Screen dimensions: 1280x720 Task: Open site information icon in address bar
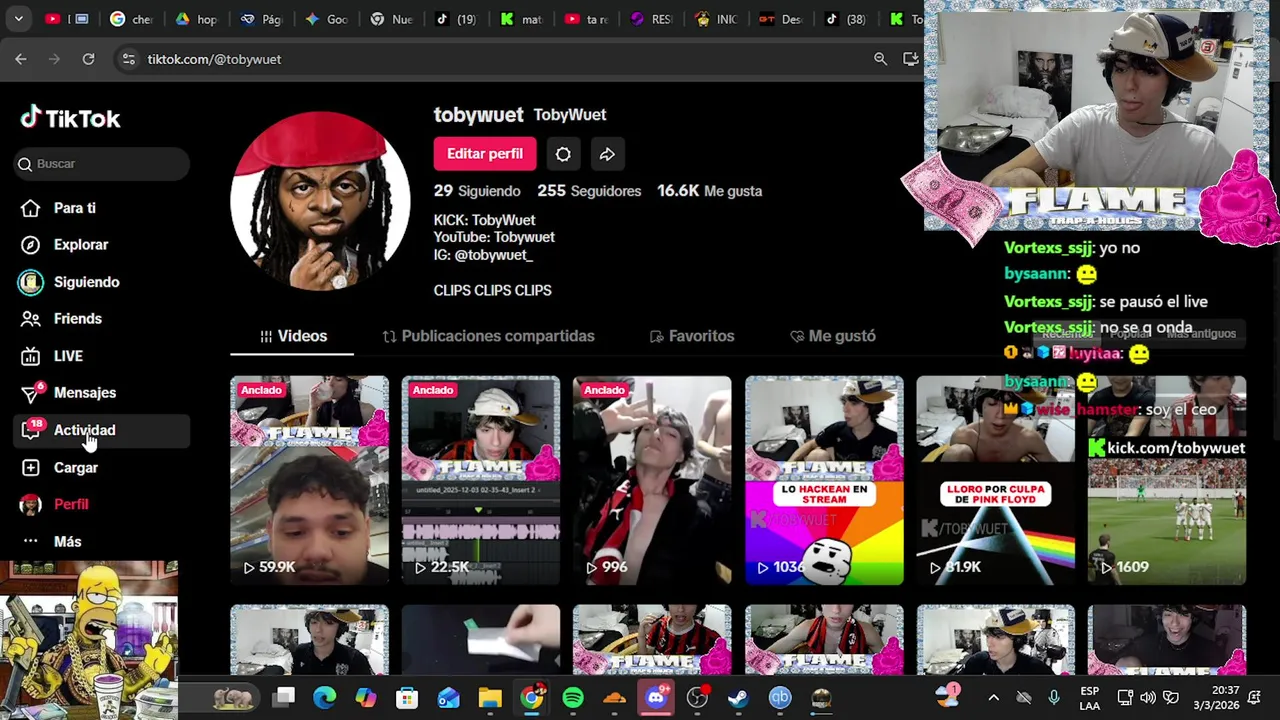[128, 59]
